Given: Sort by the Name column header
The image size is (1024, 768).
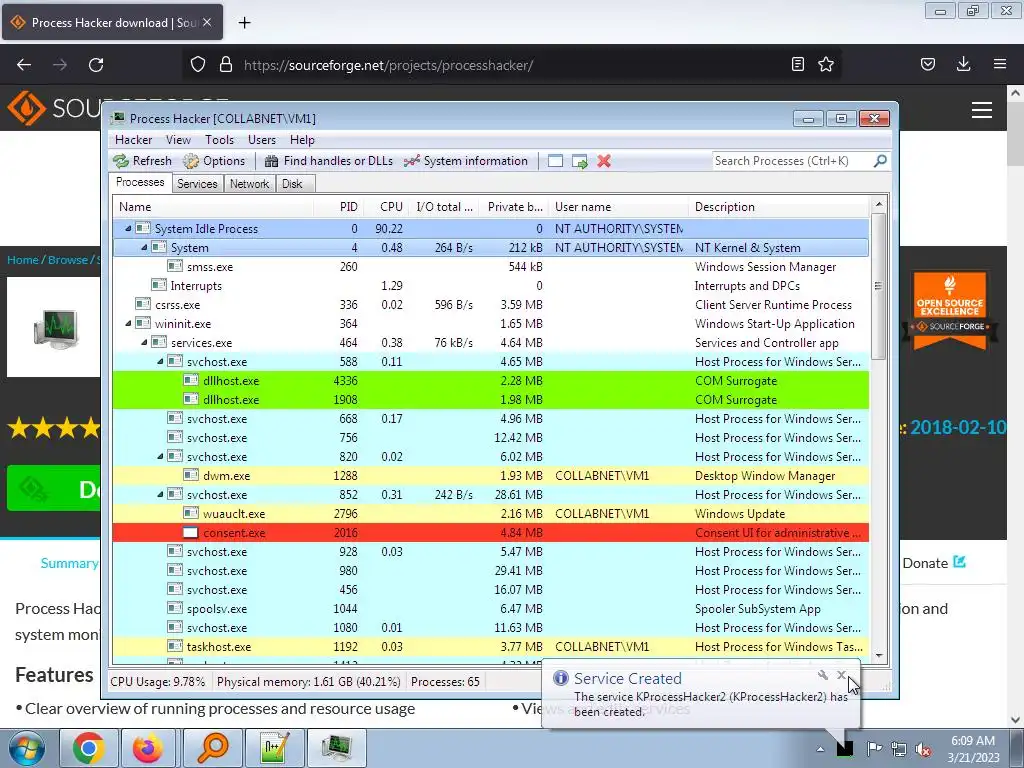Looking at the screenshot, I should pyautogui.click(x=214, y=207).
